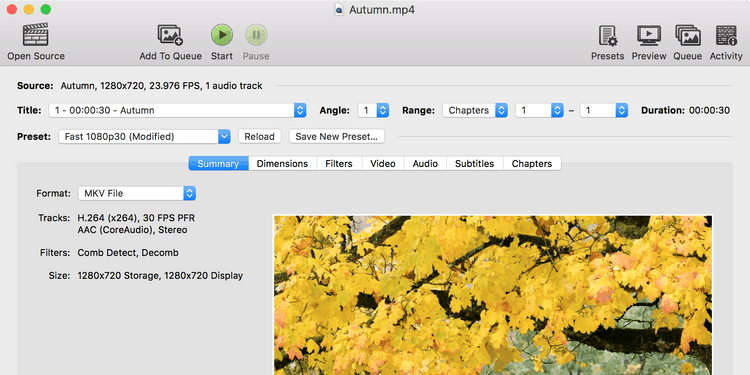Image resolution: width=750 pixels, height=375 pixels.
Task: Switch to the Dimensions tab
Action: [282, 164]
